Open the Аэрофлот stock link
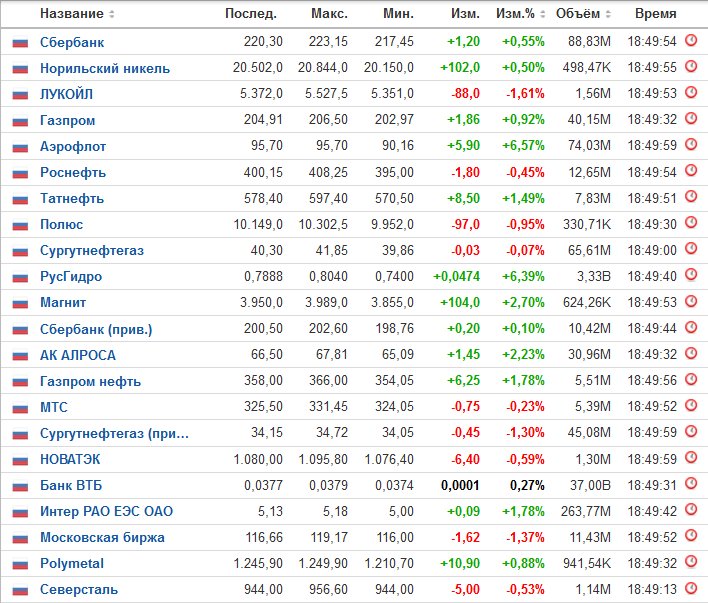Viewport: 708px width, 603px height. point(73,146)
